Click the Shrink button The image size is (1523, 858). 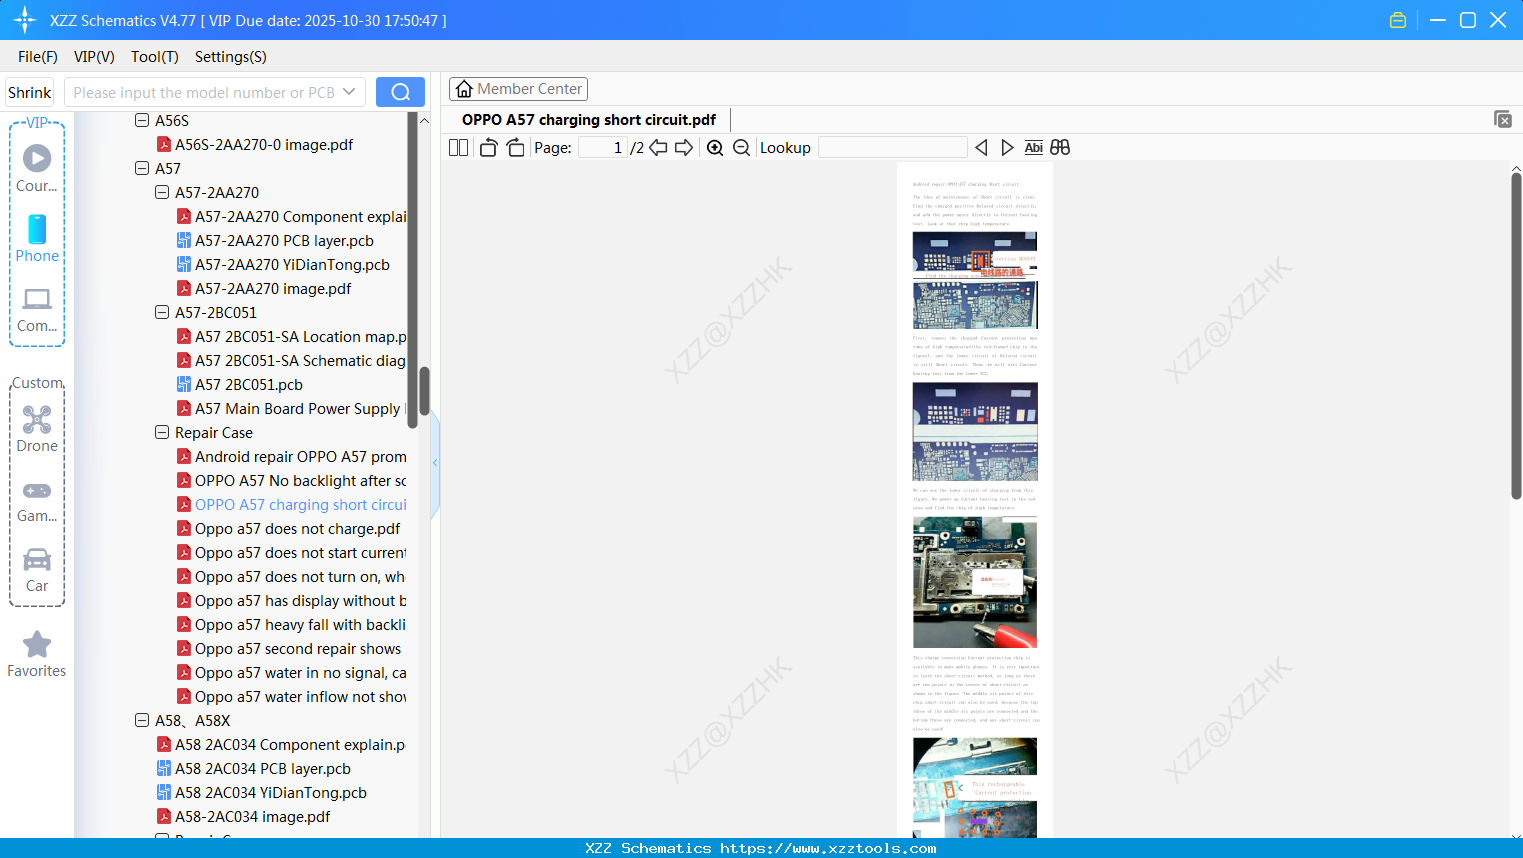30,92
